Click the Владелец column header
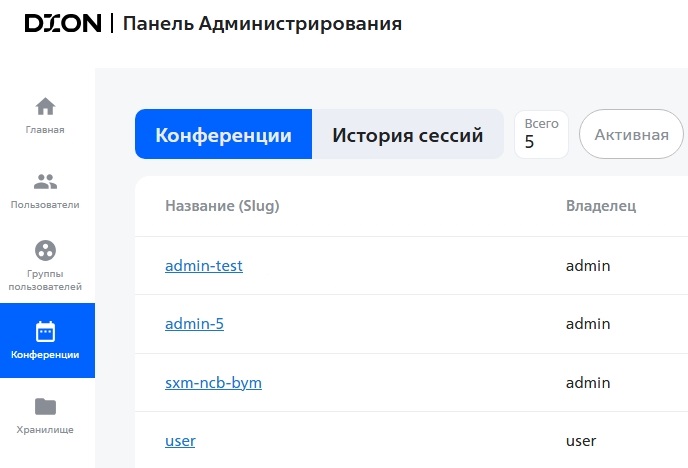Image resolution: width=688 pixels, height=468 pixels. click(601, 206)
